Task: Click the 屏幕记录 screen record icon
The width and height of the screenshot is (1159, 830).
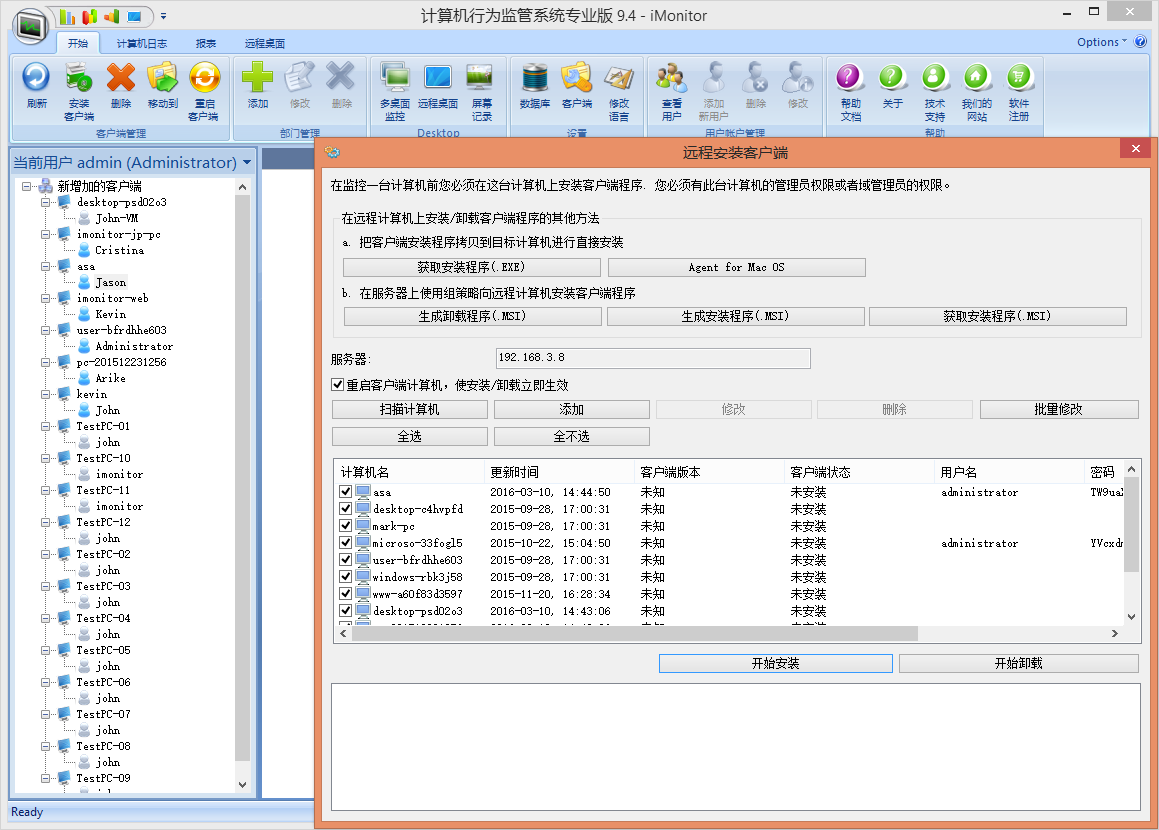Action: coord(481,78)
